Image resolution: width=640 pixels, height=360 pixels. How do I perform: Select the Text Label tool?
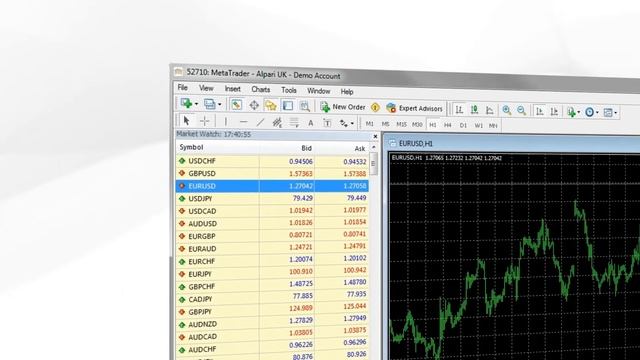point(327,123)
